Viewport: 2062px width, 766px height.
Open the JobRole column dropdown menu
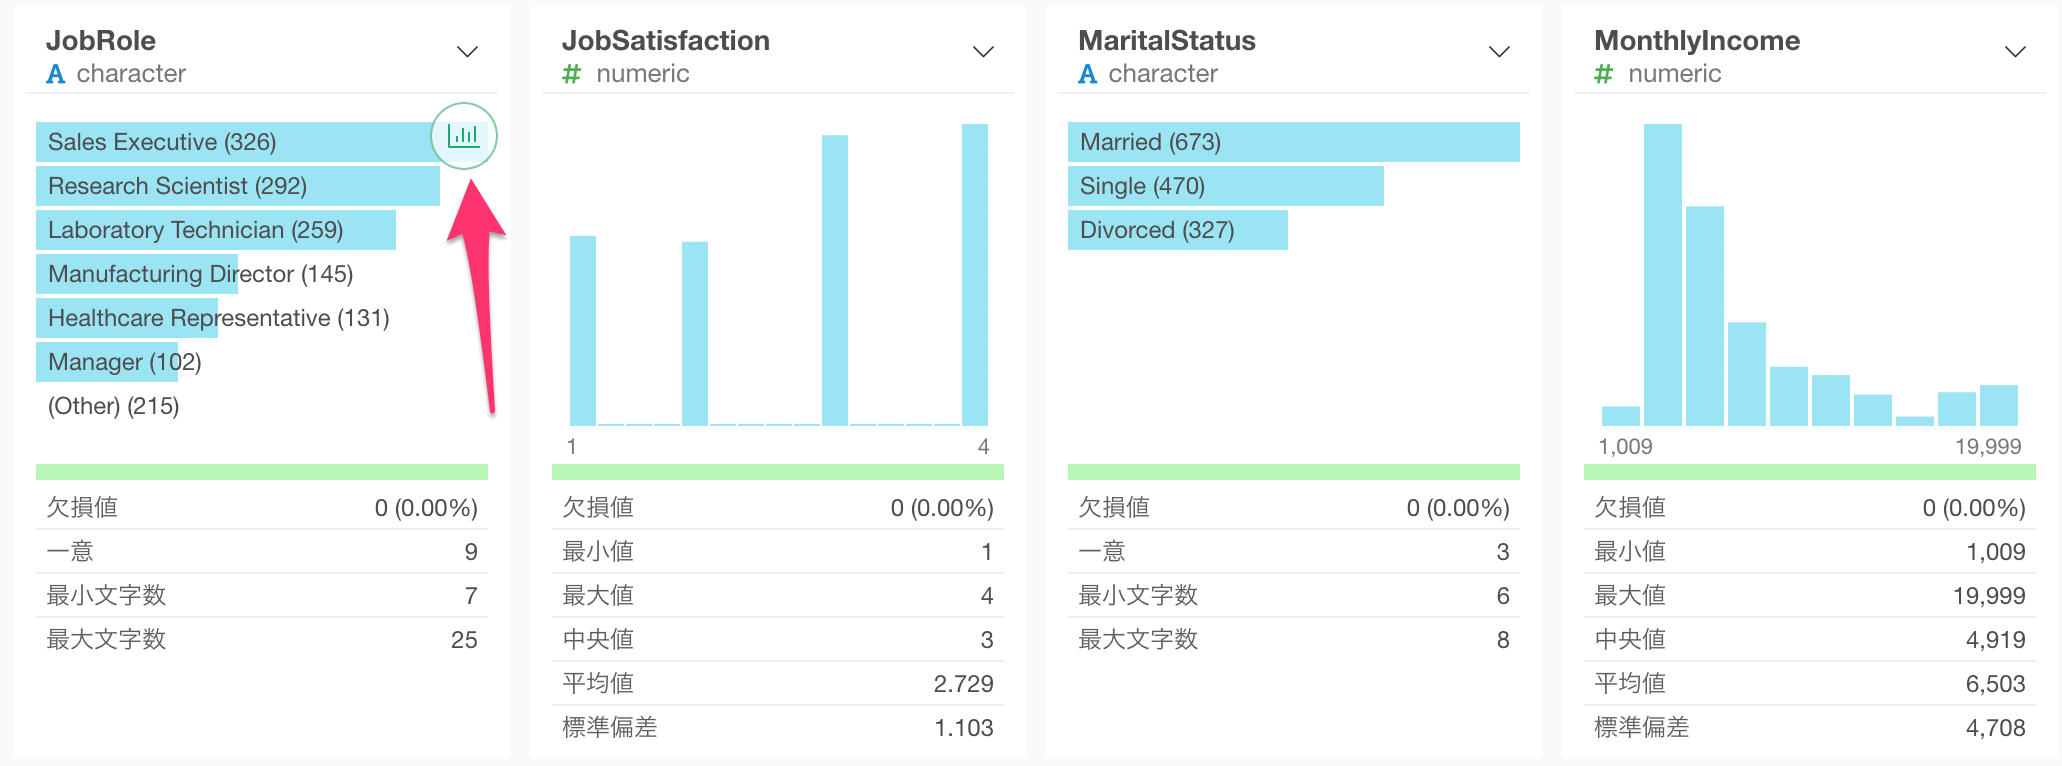point(467,52)
